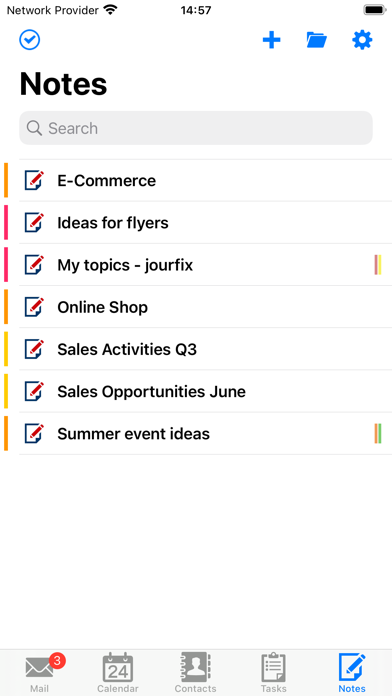The image size is (392, 696).
Task: Tap the note icon beside E-Commerce
Action: 34,181
